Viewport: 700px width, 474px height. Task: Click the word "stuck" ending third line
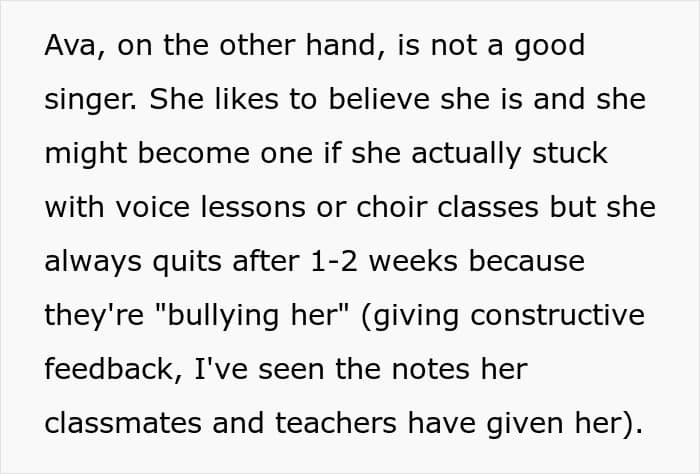570,153
